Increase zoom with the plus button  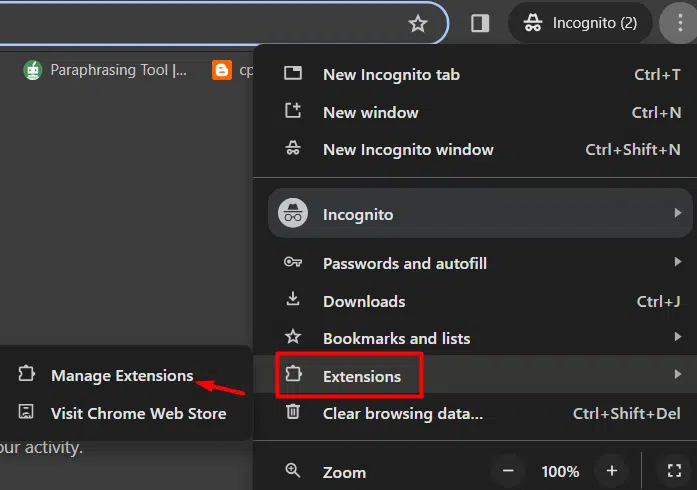[612, 471]
